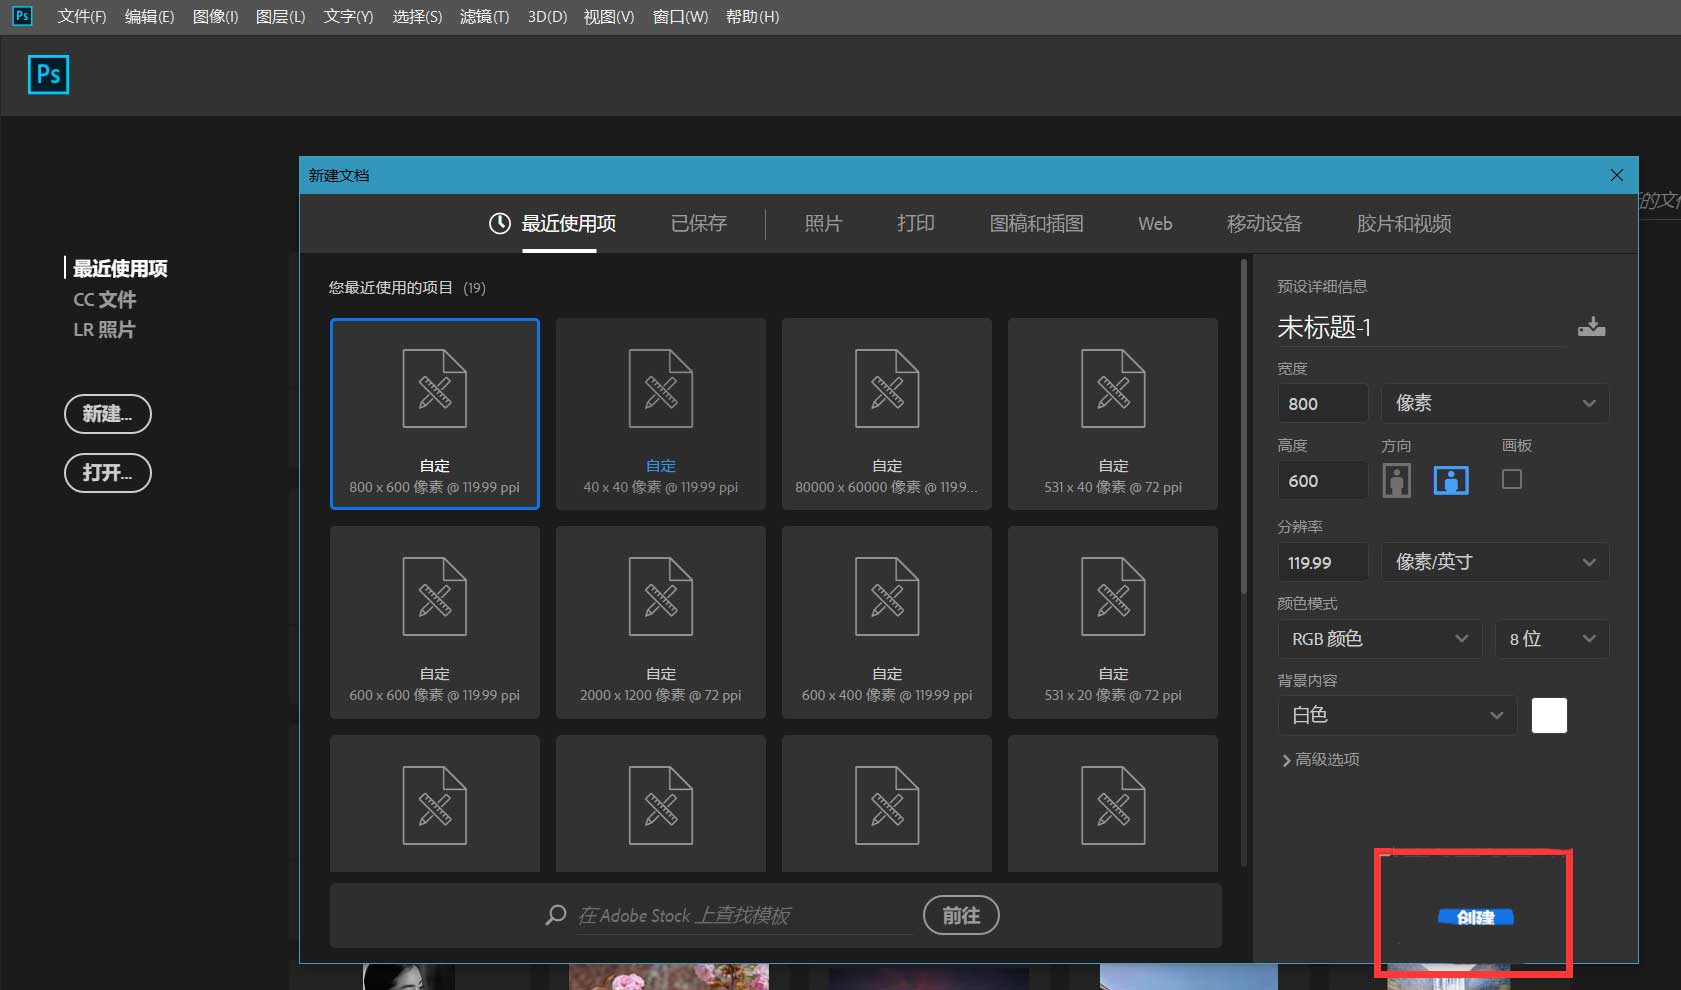Image resolution: width=1681 pixels, height=990 pixels.
Task: Open the RGB 颜色 color mode dropdown
Action: click(x=1380, y=639)
